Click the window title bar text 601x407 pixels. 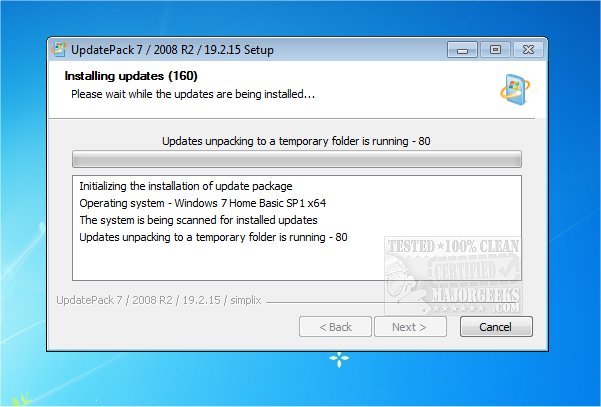tap(172, 50)
